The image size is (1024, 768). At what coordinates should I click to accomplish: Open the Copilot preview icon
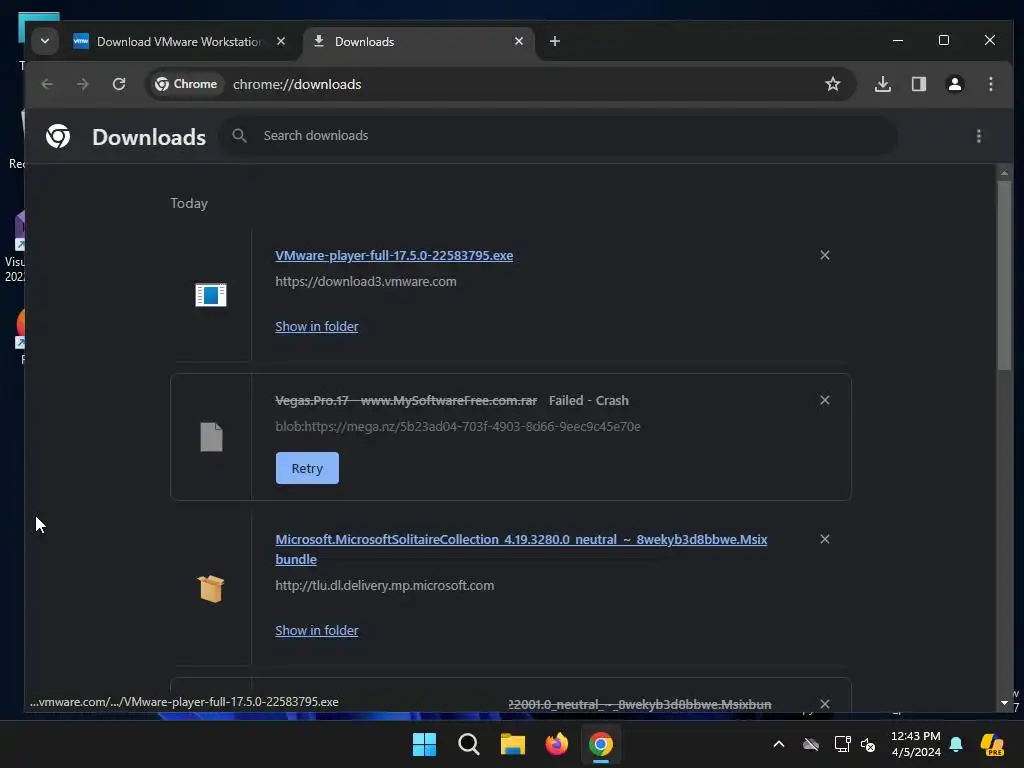[x=992, y=744]
